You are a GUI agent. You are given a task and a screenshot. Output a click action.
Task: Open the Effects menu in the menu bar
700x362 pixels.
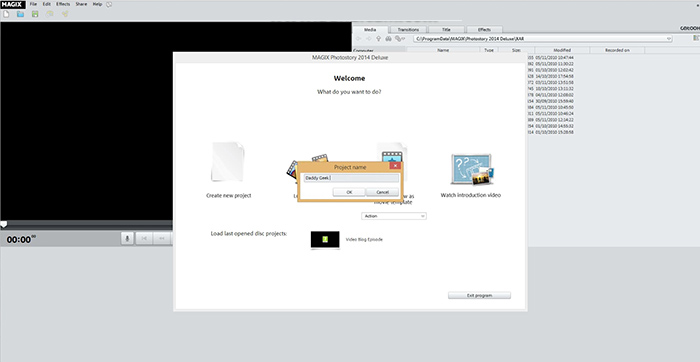[63, 4]
